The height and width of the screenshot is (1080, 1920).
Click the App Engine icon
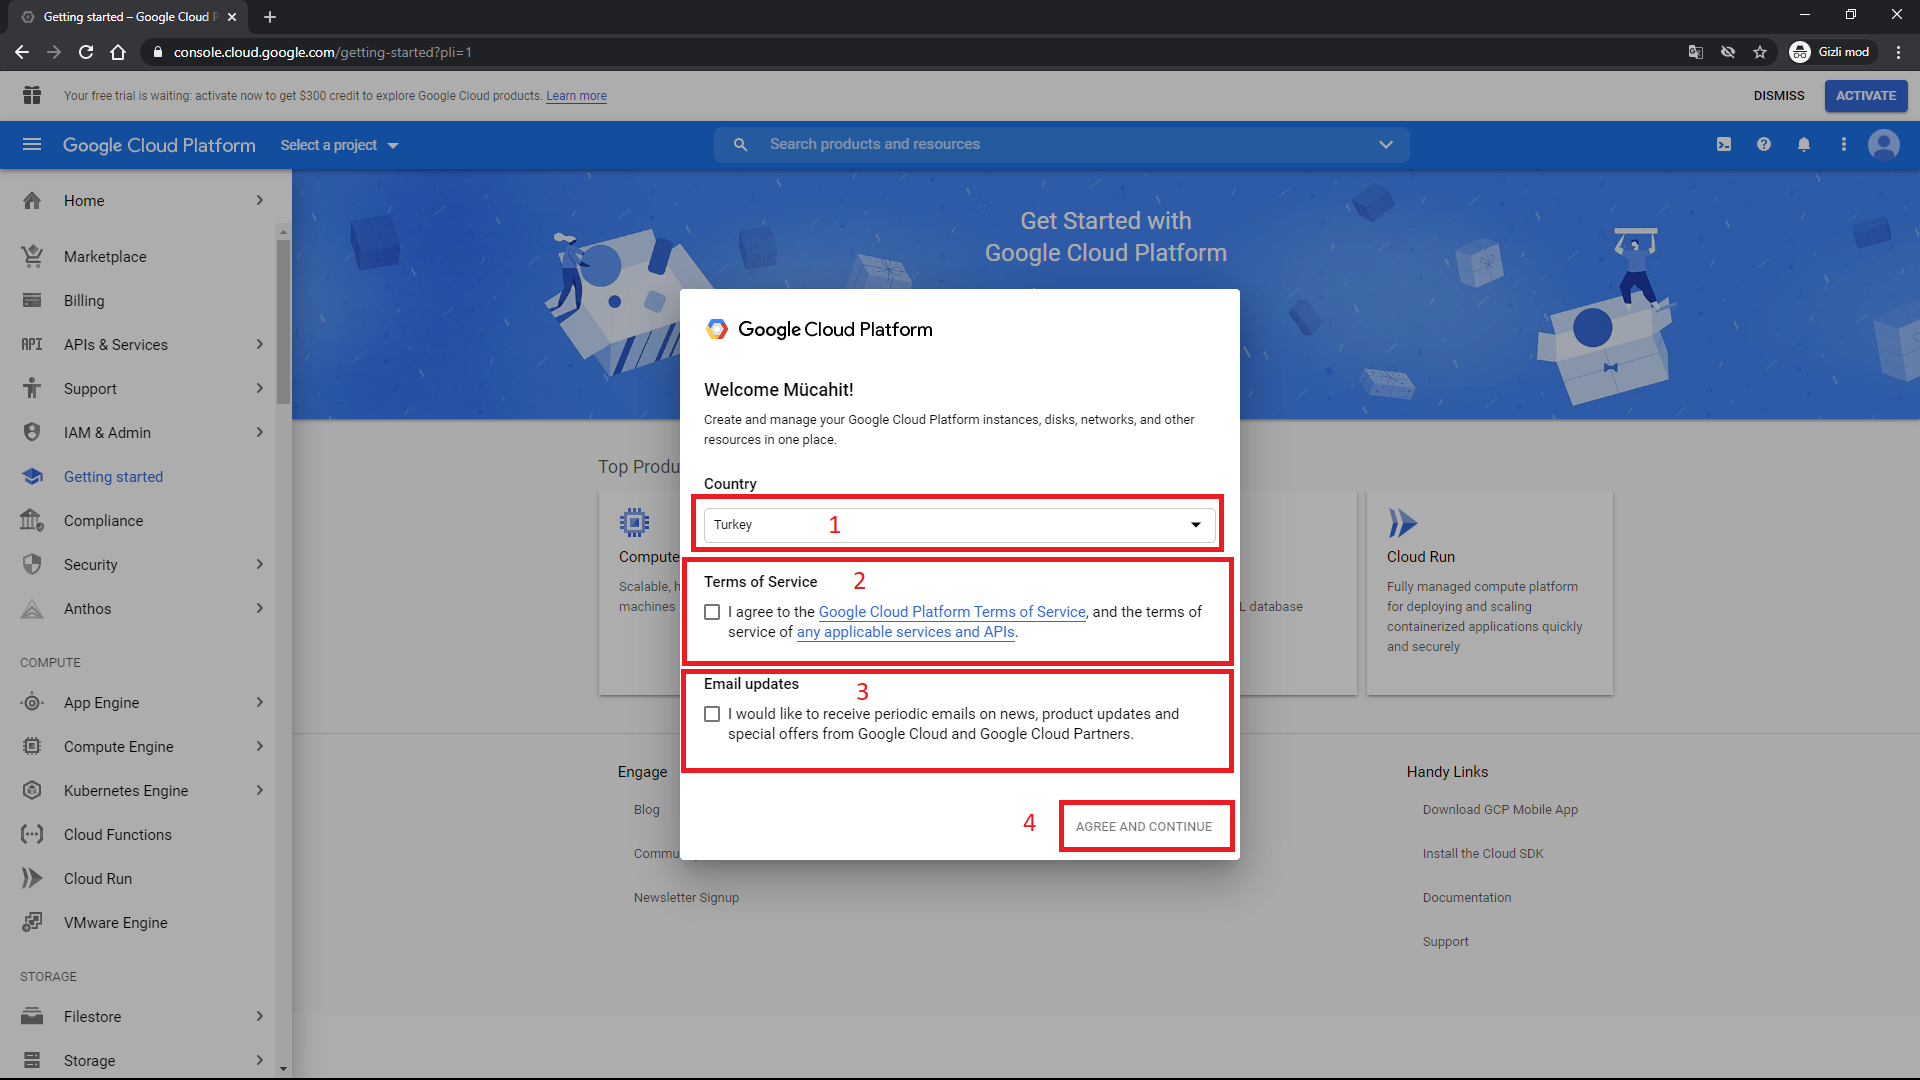32,702
